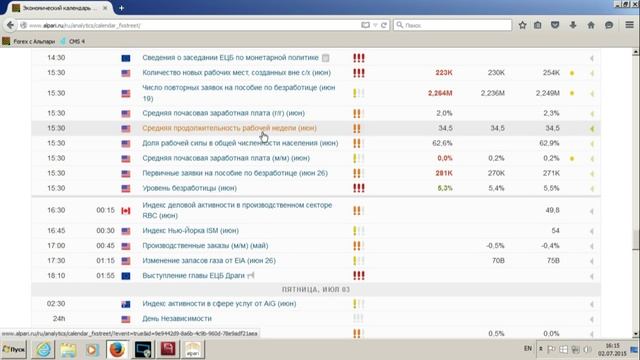The image size is (640, 360).
Task: Click the ПЯТНИЦА, ИЮЛ 03 date header
Action: pos(316,289)
